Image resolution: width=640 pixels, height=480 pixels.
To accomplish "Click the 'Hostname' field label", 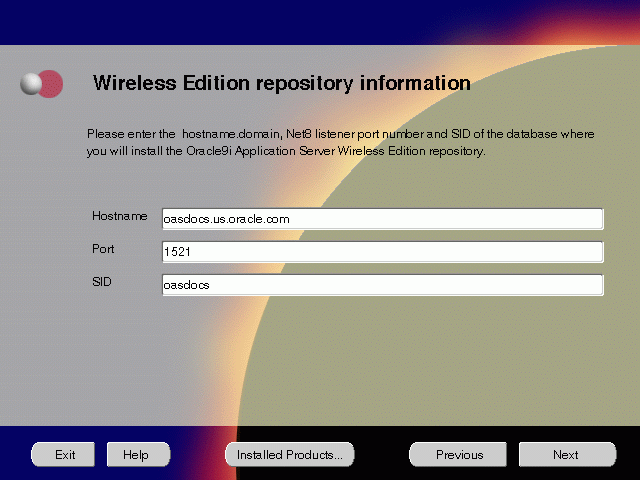I will tap(120, 216).
